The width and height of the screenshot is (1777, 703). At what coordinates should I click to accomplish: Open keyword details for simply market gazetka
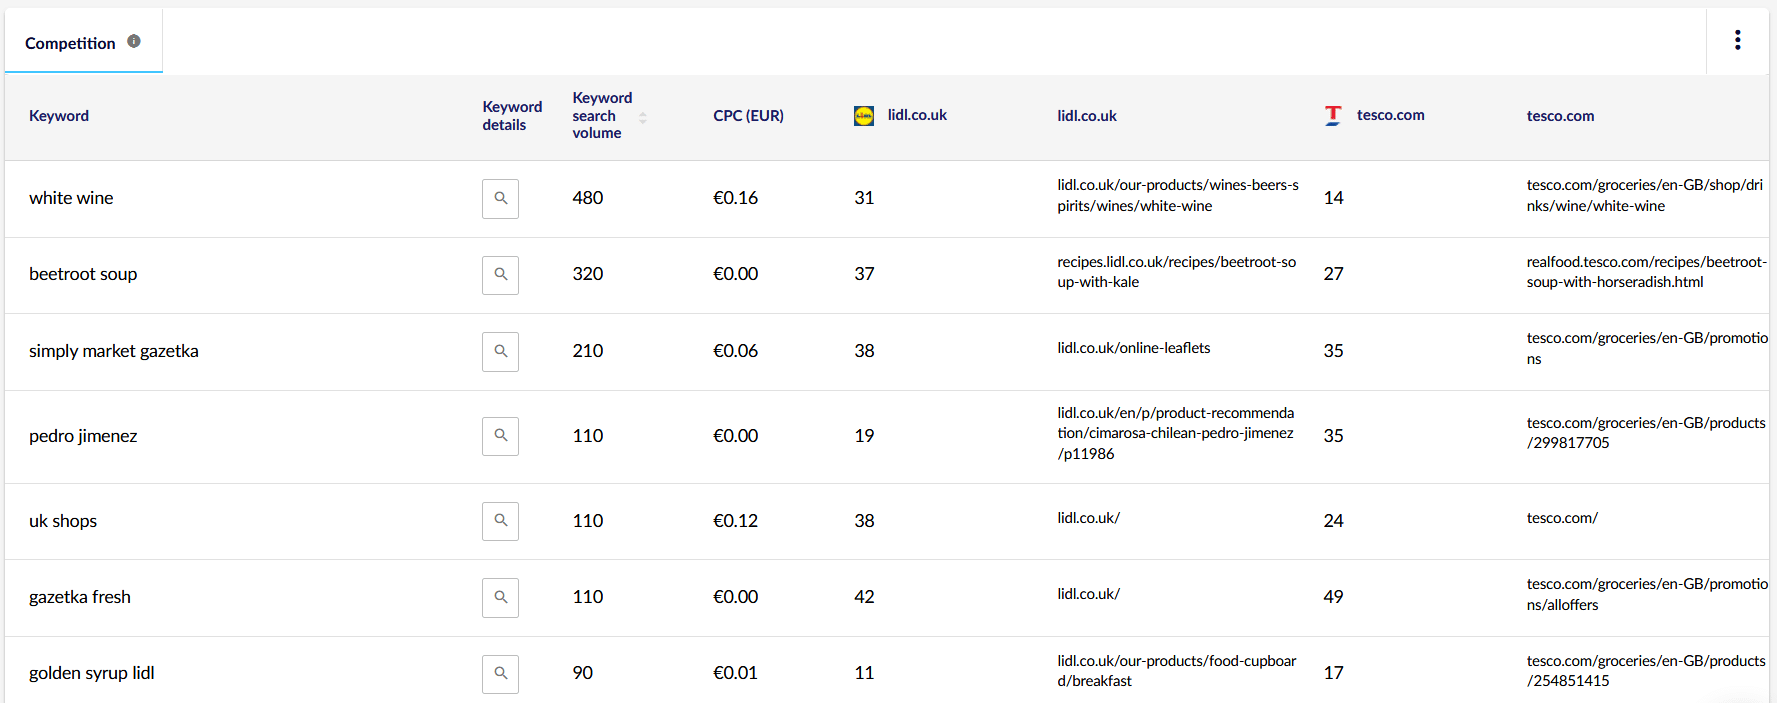pyautogui.click(x=500, y=352)
